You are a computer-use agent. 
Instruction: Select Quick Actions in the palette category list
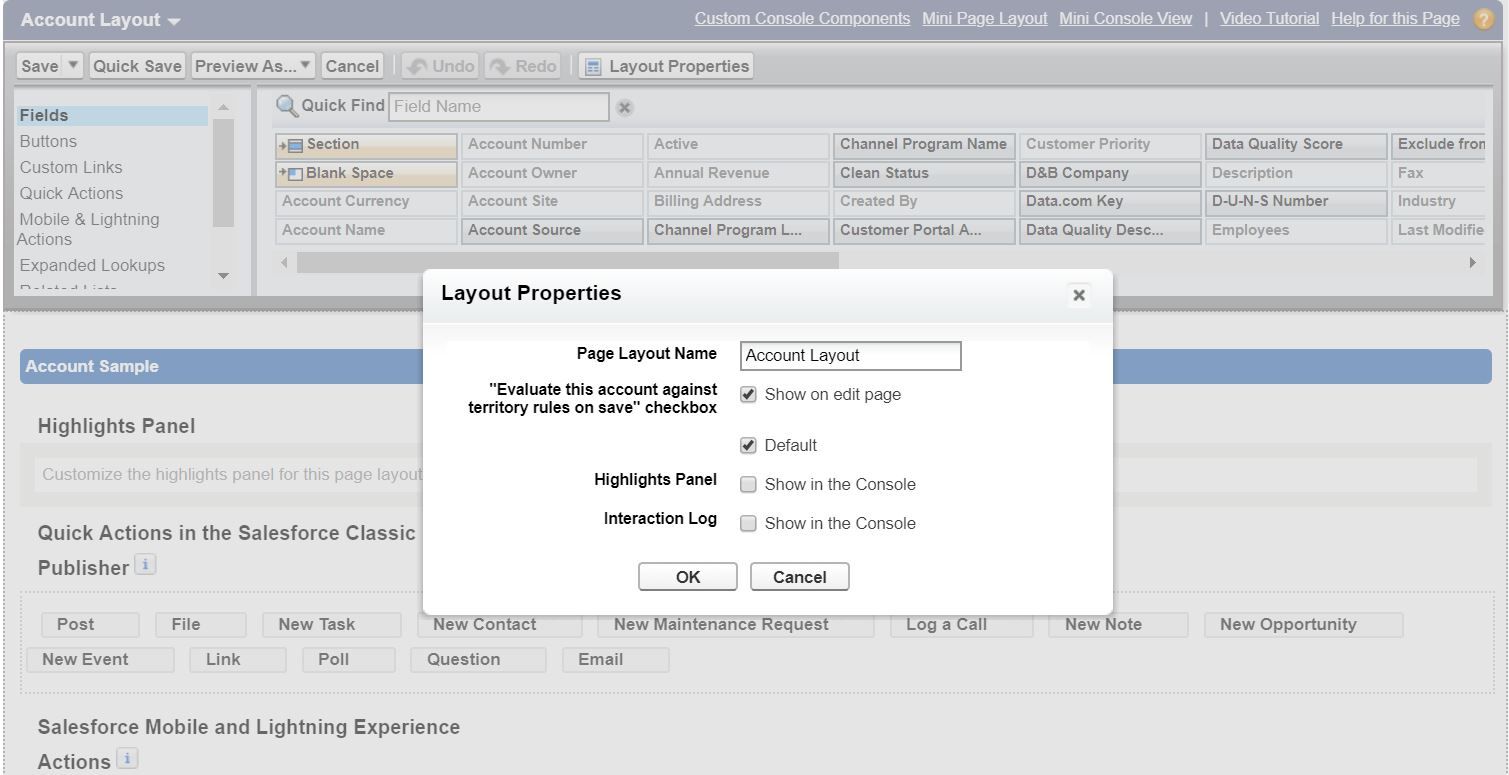coord(71,193)
